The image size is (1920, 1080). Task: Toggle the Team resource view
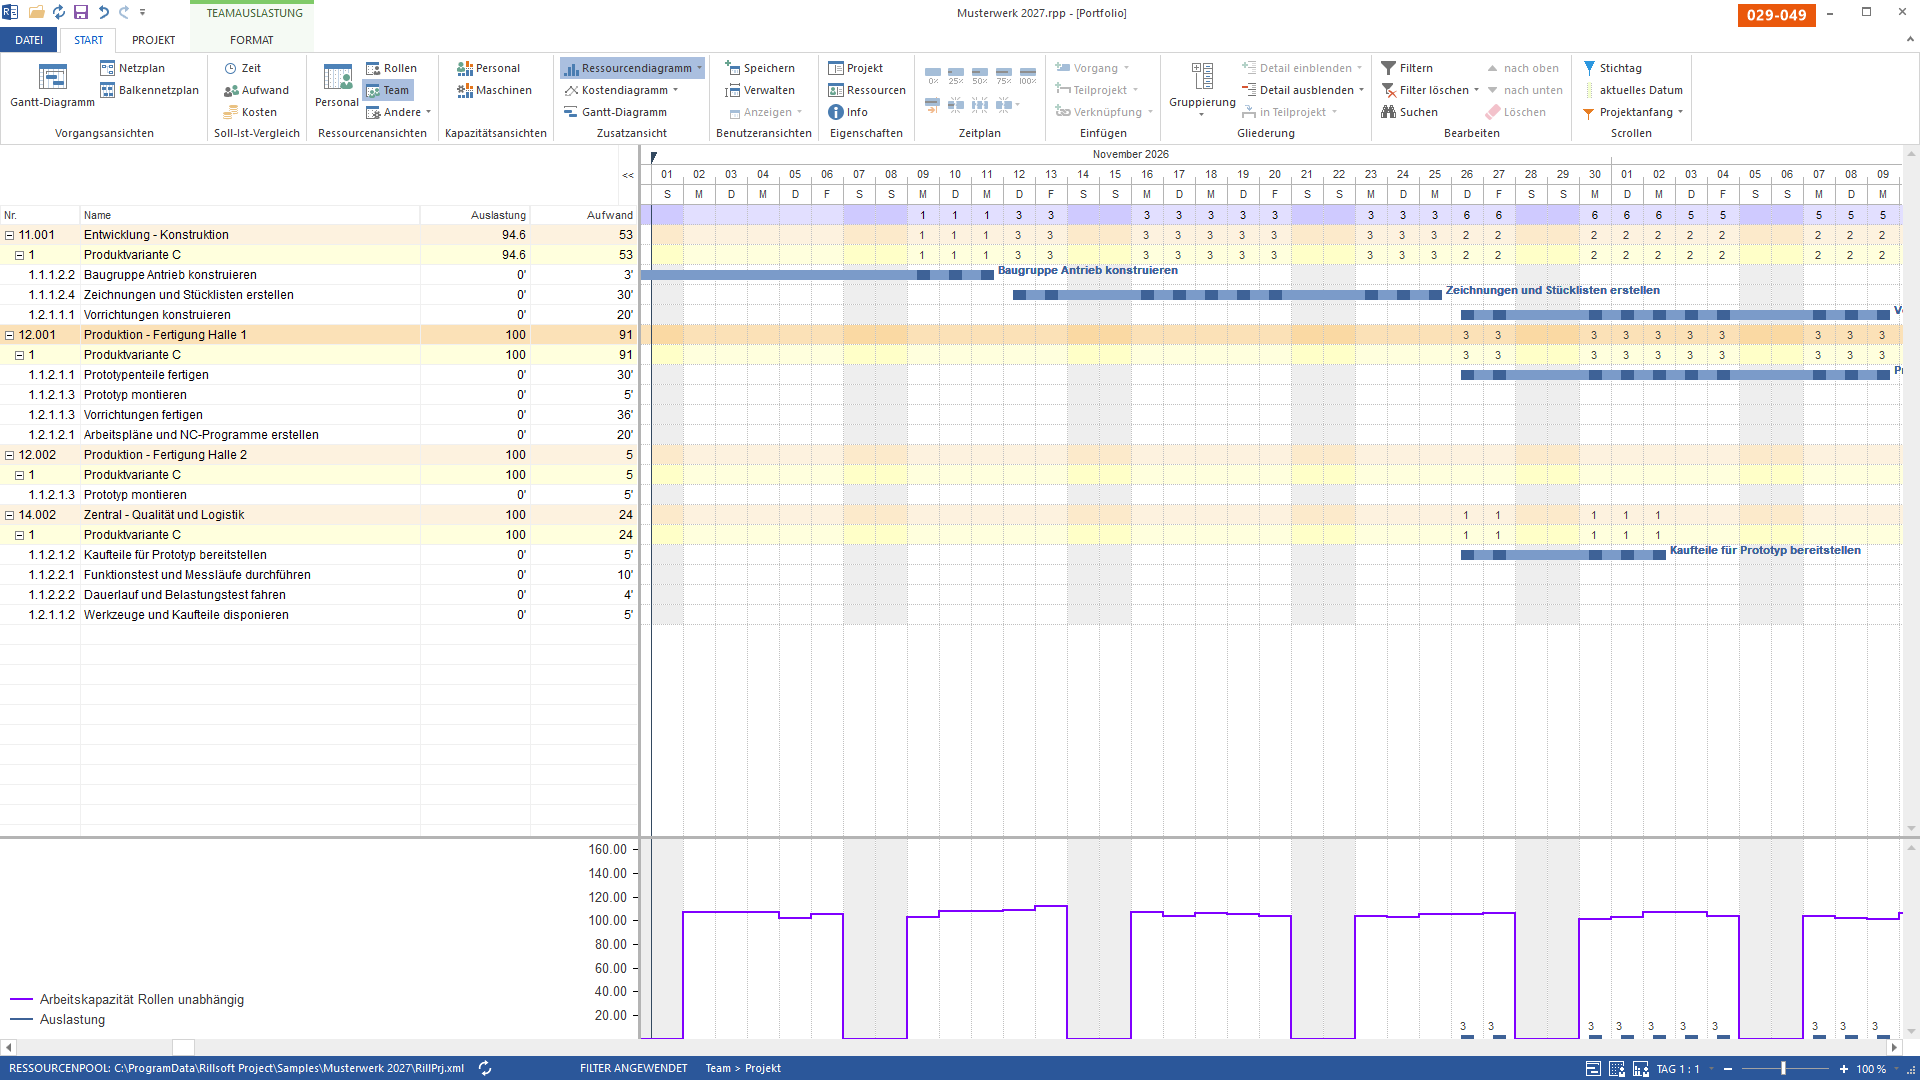(x=387, y=90)
